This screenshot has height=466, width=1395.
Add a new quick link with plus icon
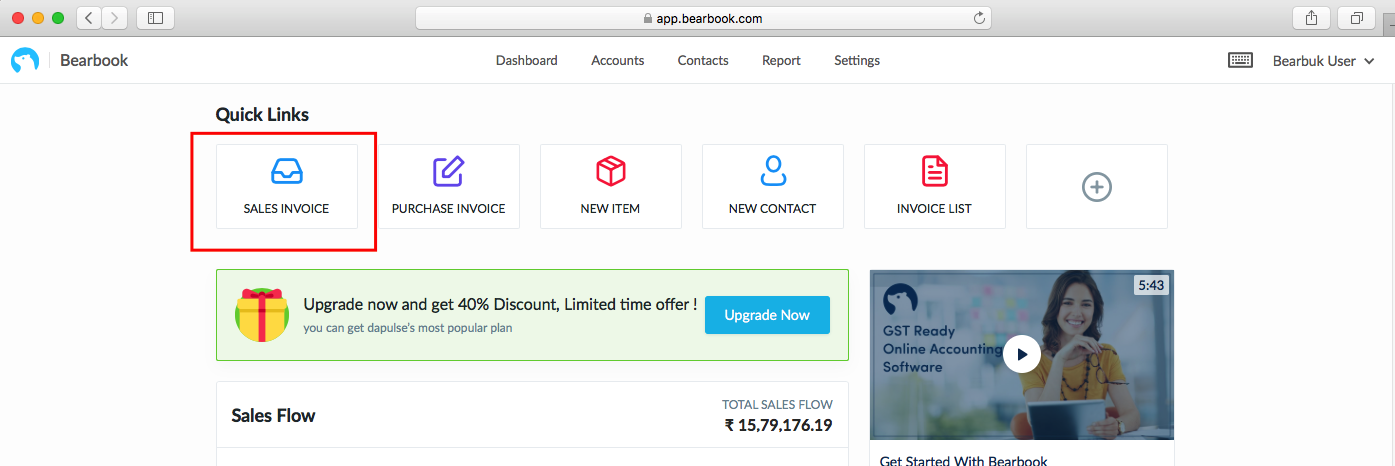[1097, 186]
